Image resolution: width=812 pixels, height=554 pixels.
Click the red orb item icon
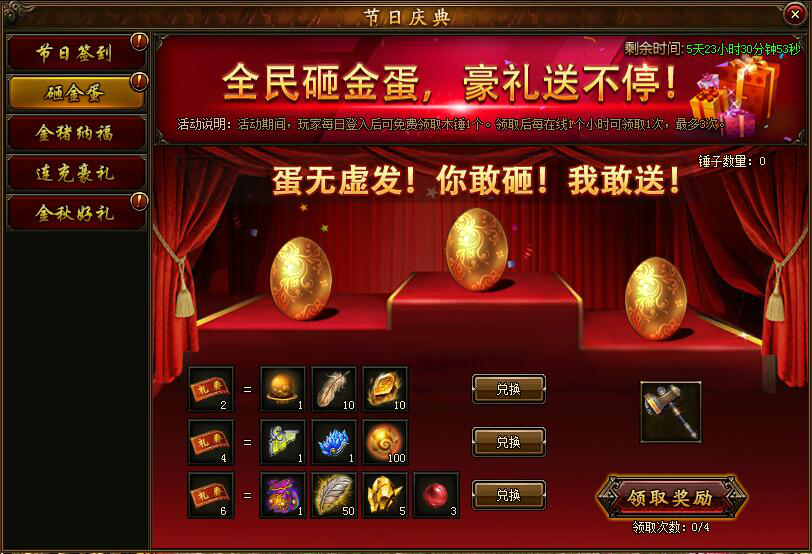tap(437, 495)
